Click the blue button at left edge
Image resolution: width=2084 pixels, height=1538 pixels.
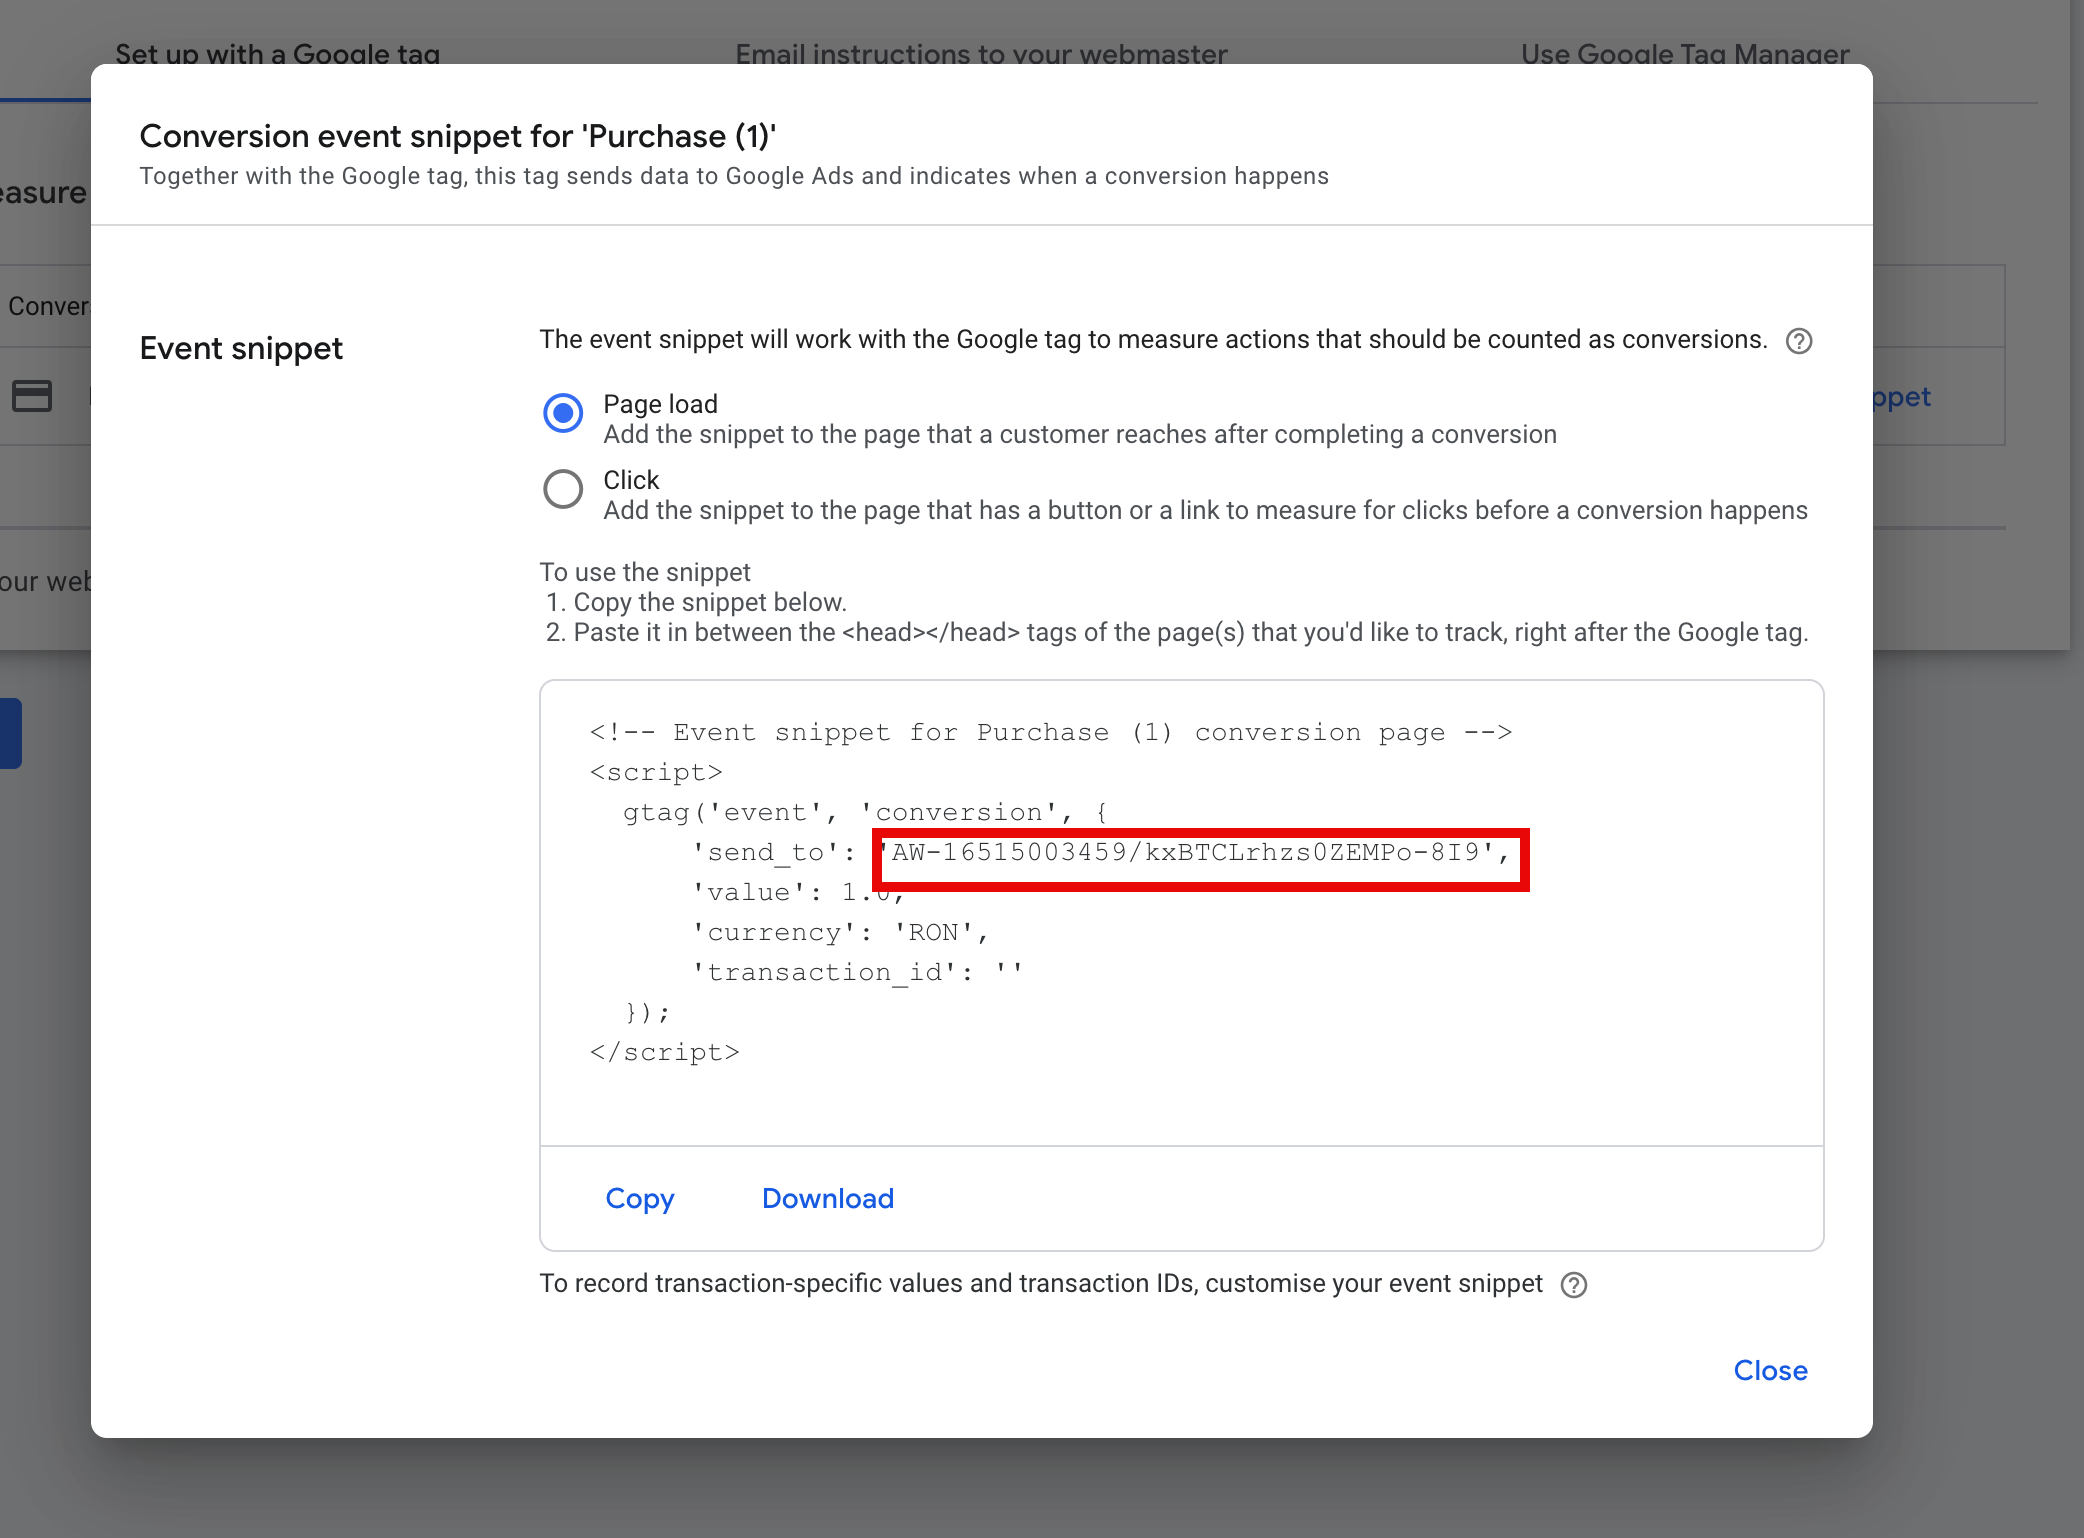(10, 732)
